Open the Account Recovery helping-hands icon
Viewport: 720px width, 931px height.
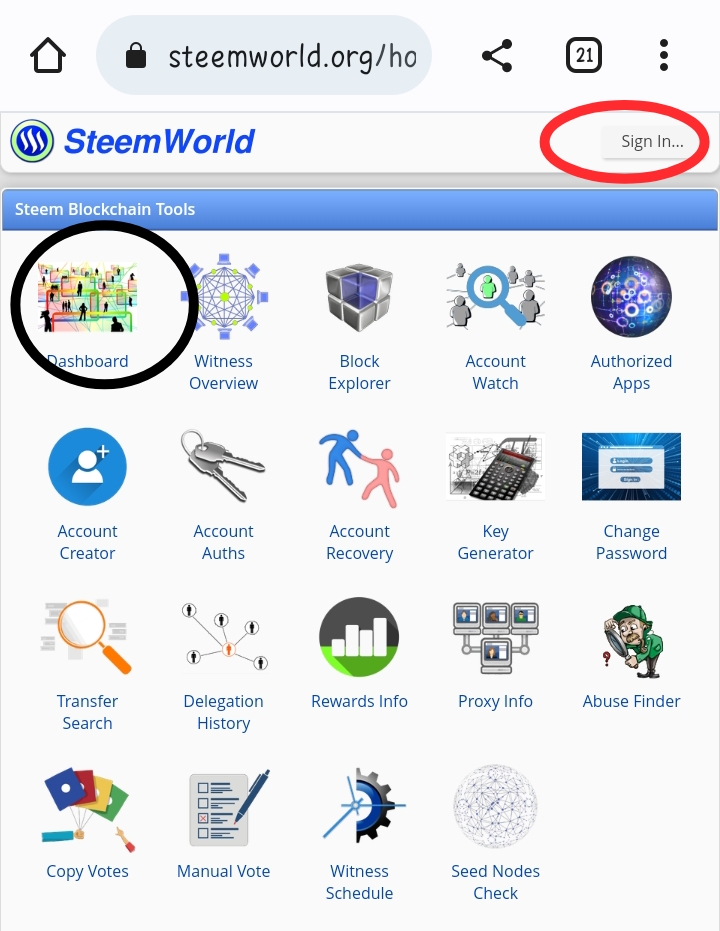pos(359,468)
